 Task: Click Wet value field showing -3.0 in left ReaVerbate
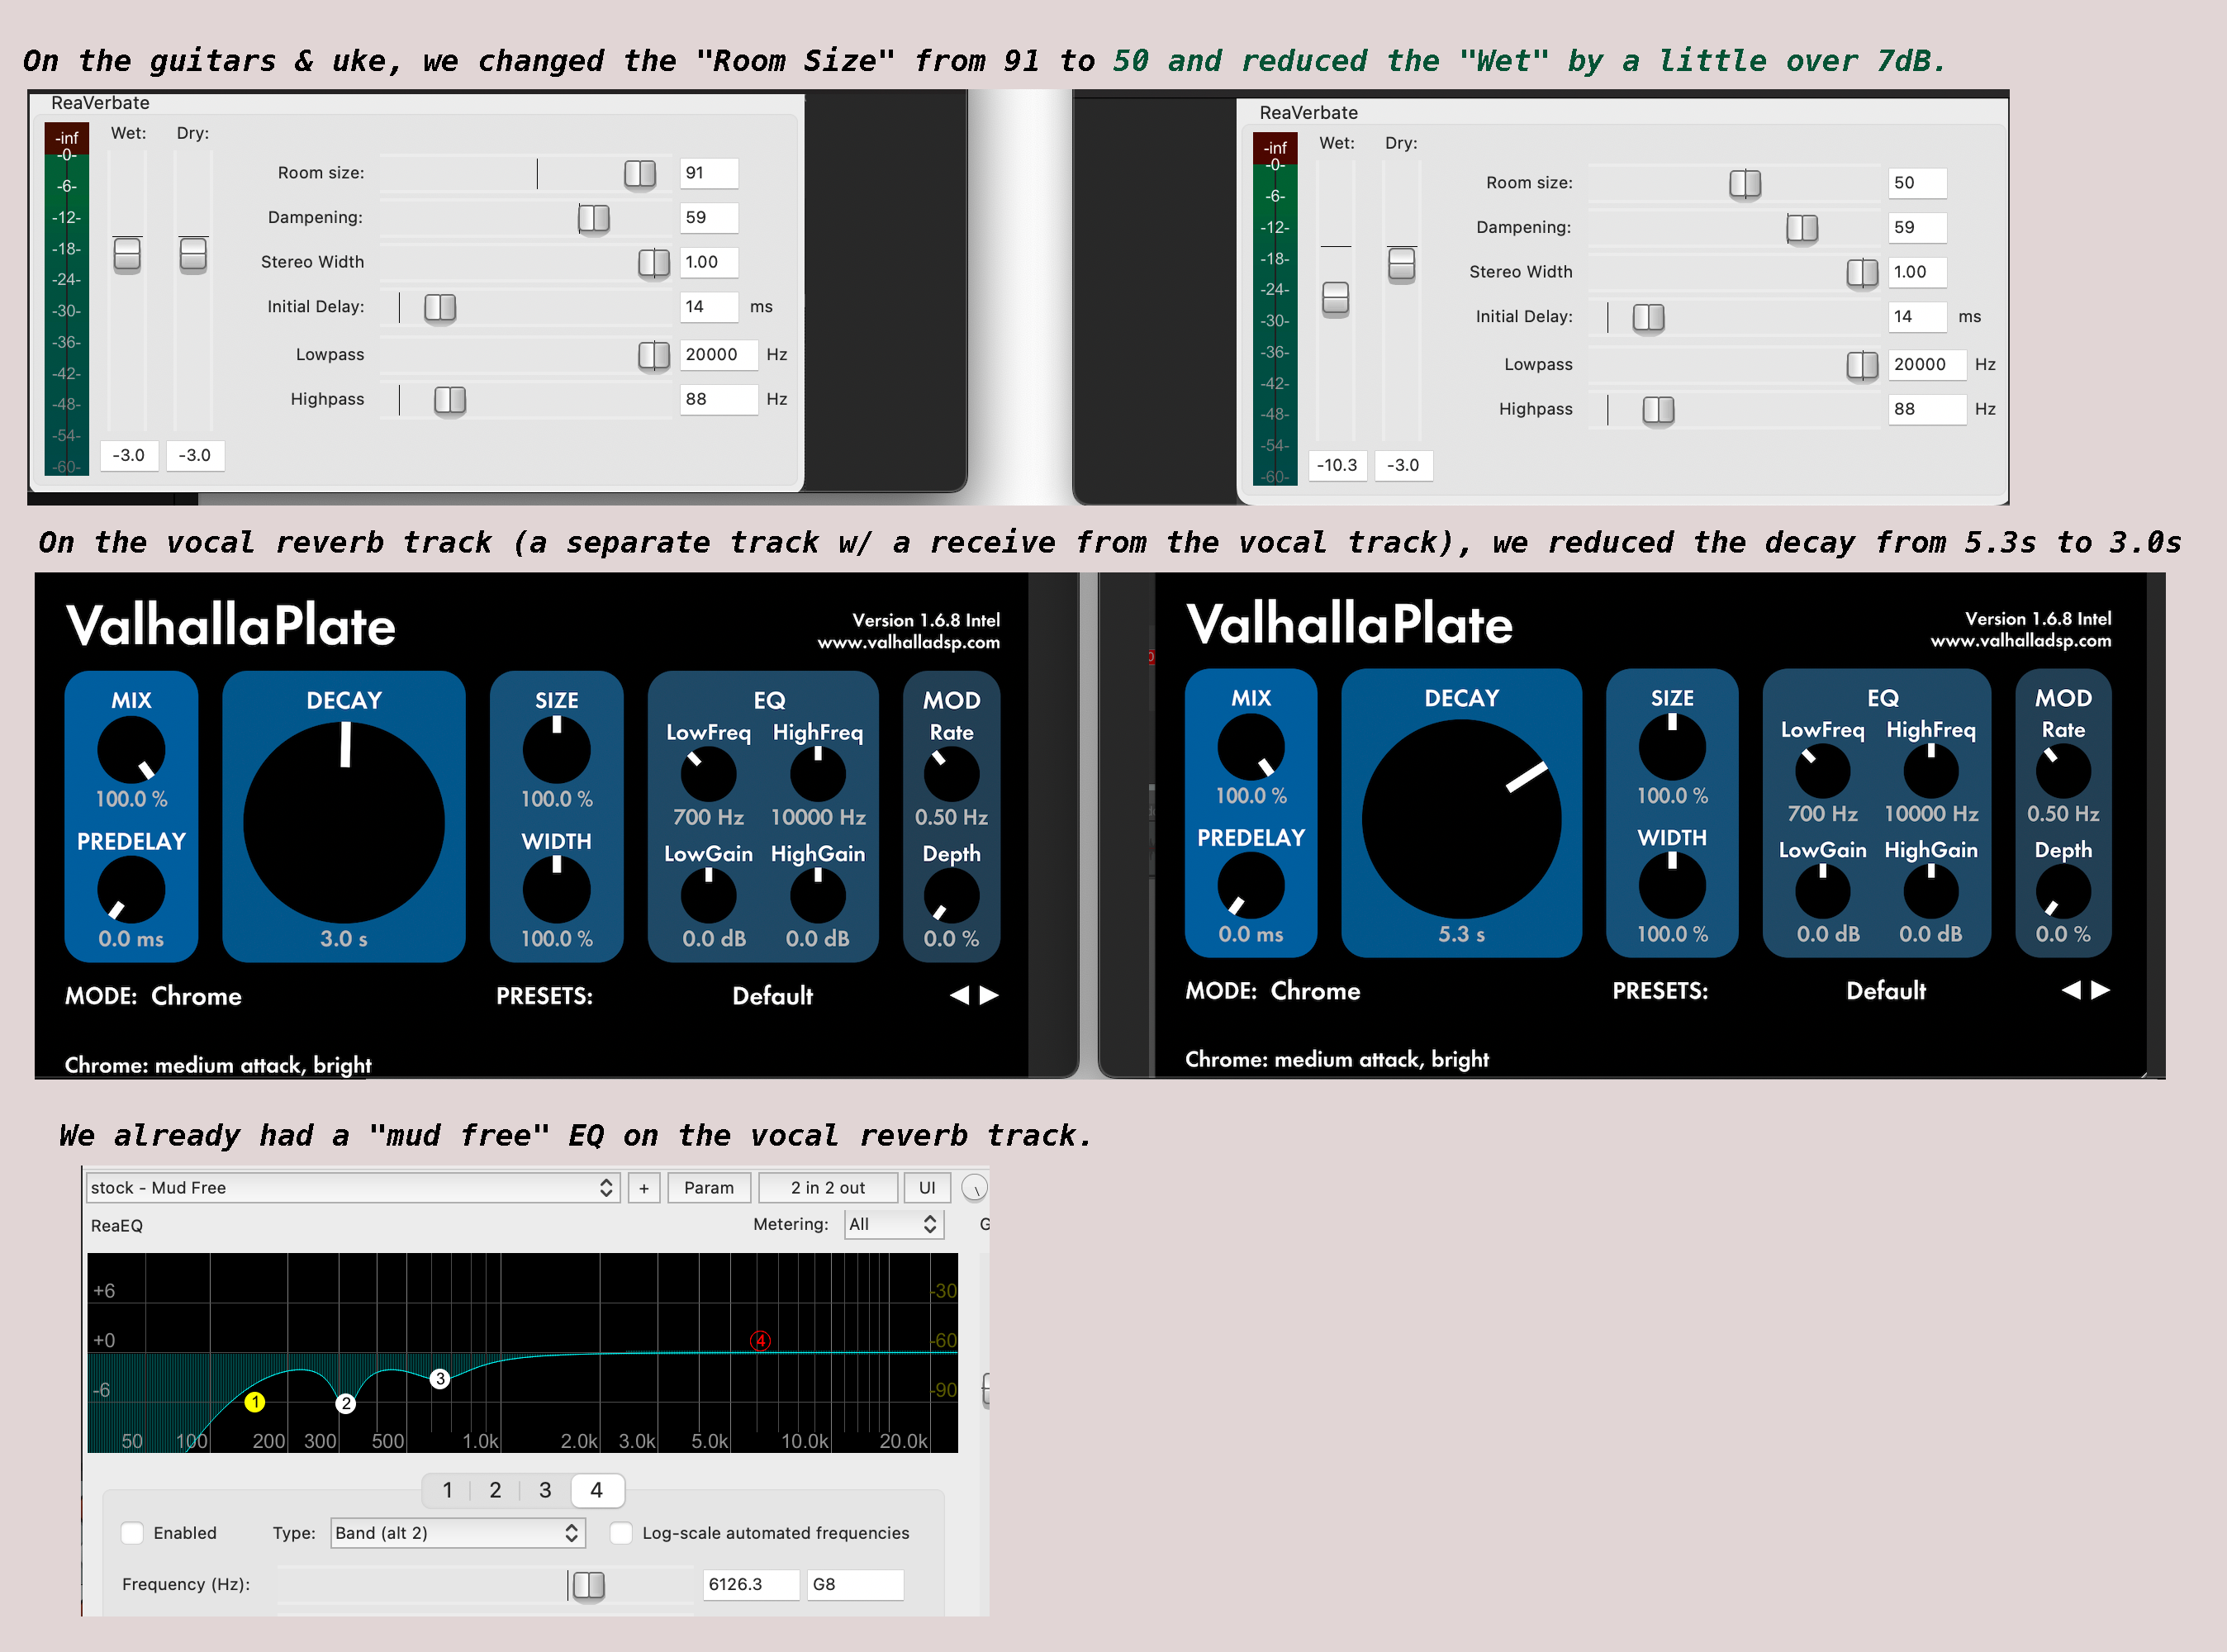click(129, 455)
